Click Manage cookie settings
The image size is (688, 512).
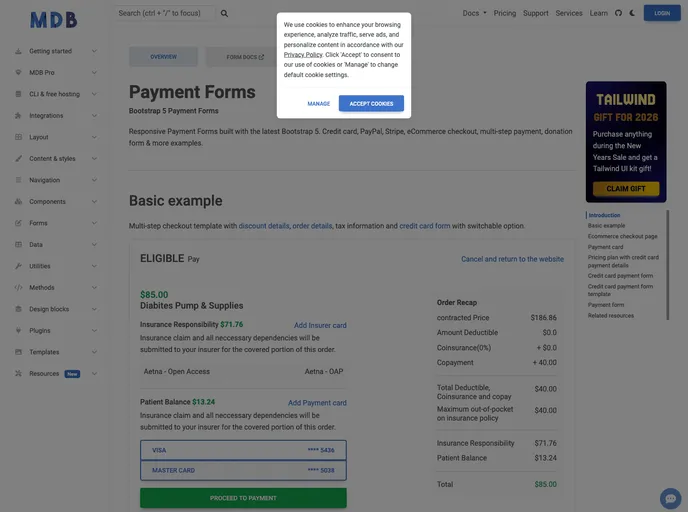tap(319, 104)
